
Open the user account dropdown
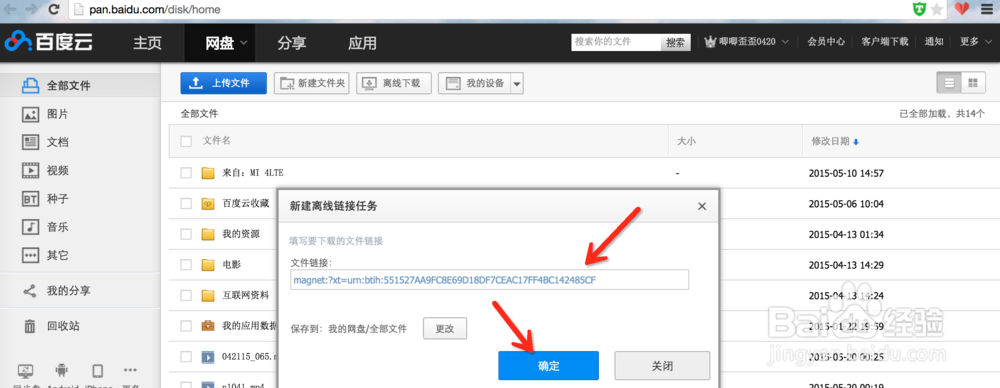click(746, 41)
